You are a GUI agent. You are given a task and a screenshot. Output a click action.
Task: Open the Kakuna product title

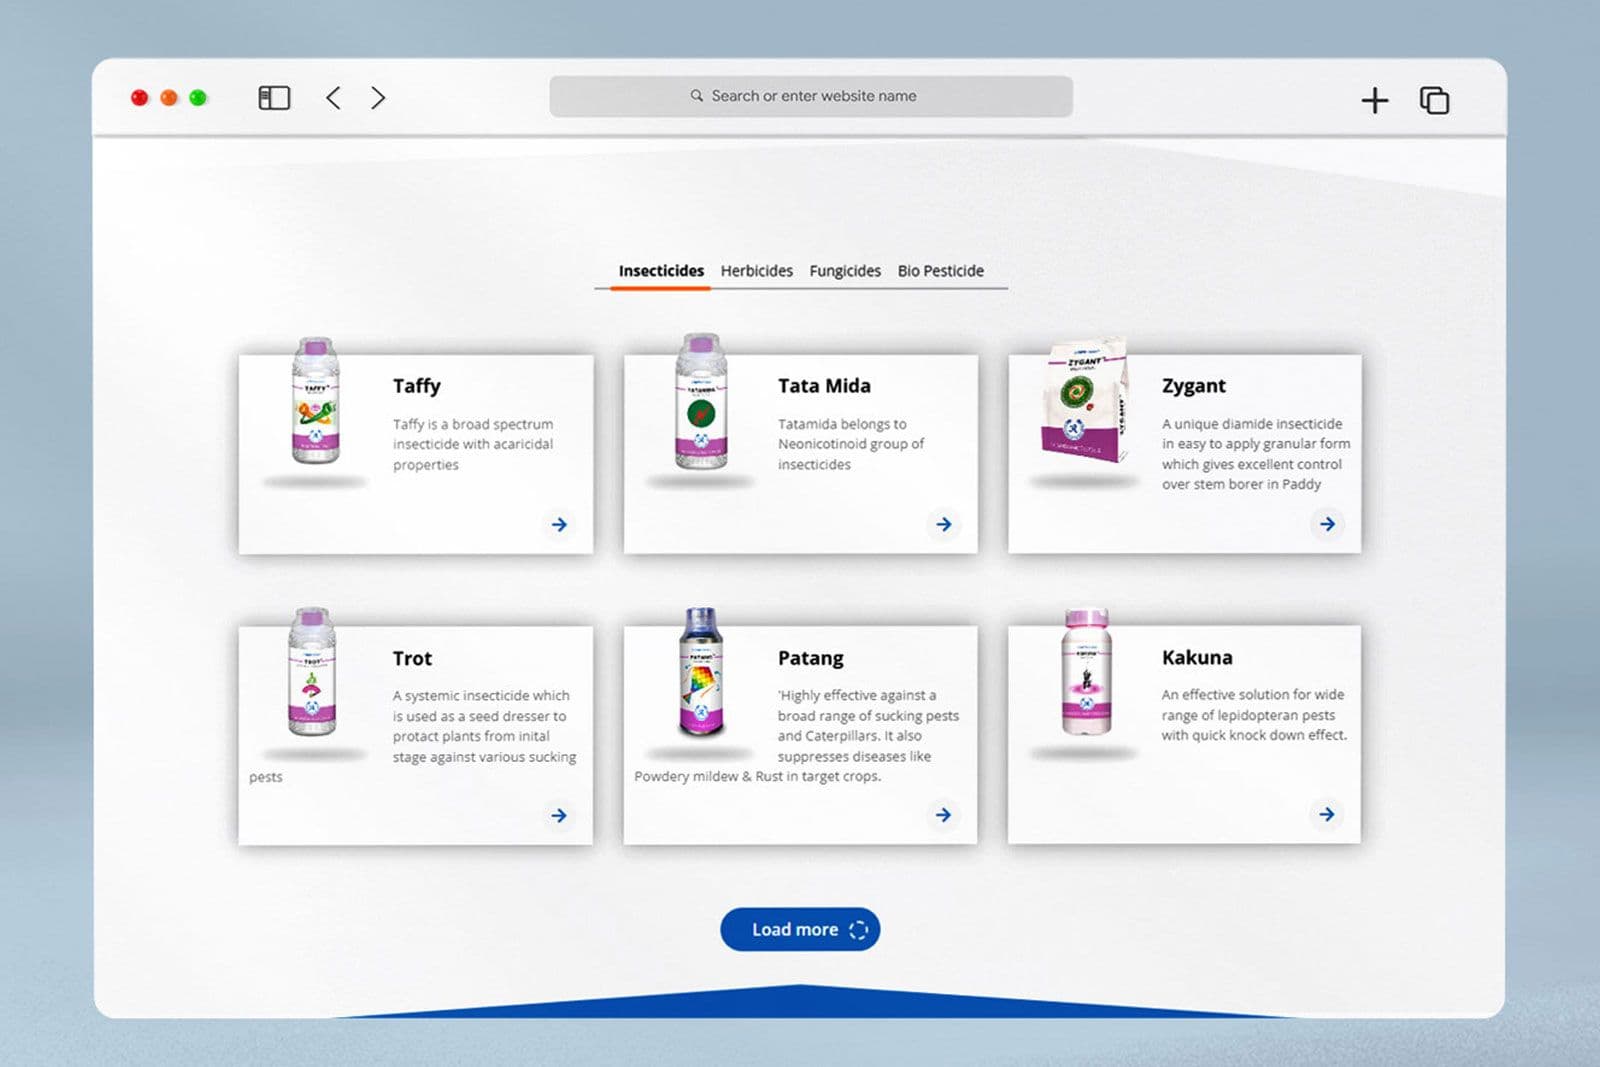[1197, 657]
